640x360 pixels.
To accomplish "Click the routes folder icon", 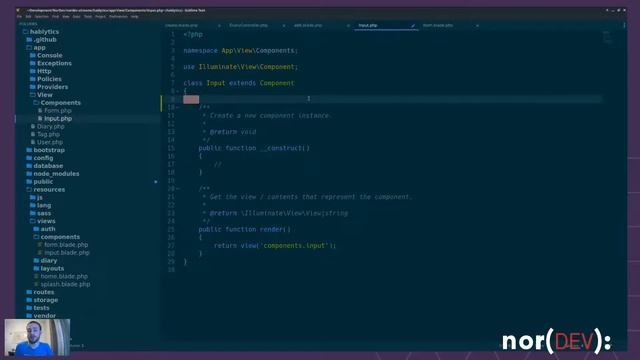I will tap(29, 292).
